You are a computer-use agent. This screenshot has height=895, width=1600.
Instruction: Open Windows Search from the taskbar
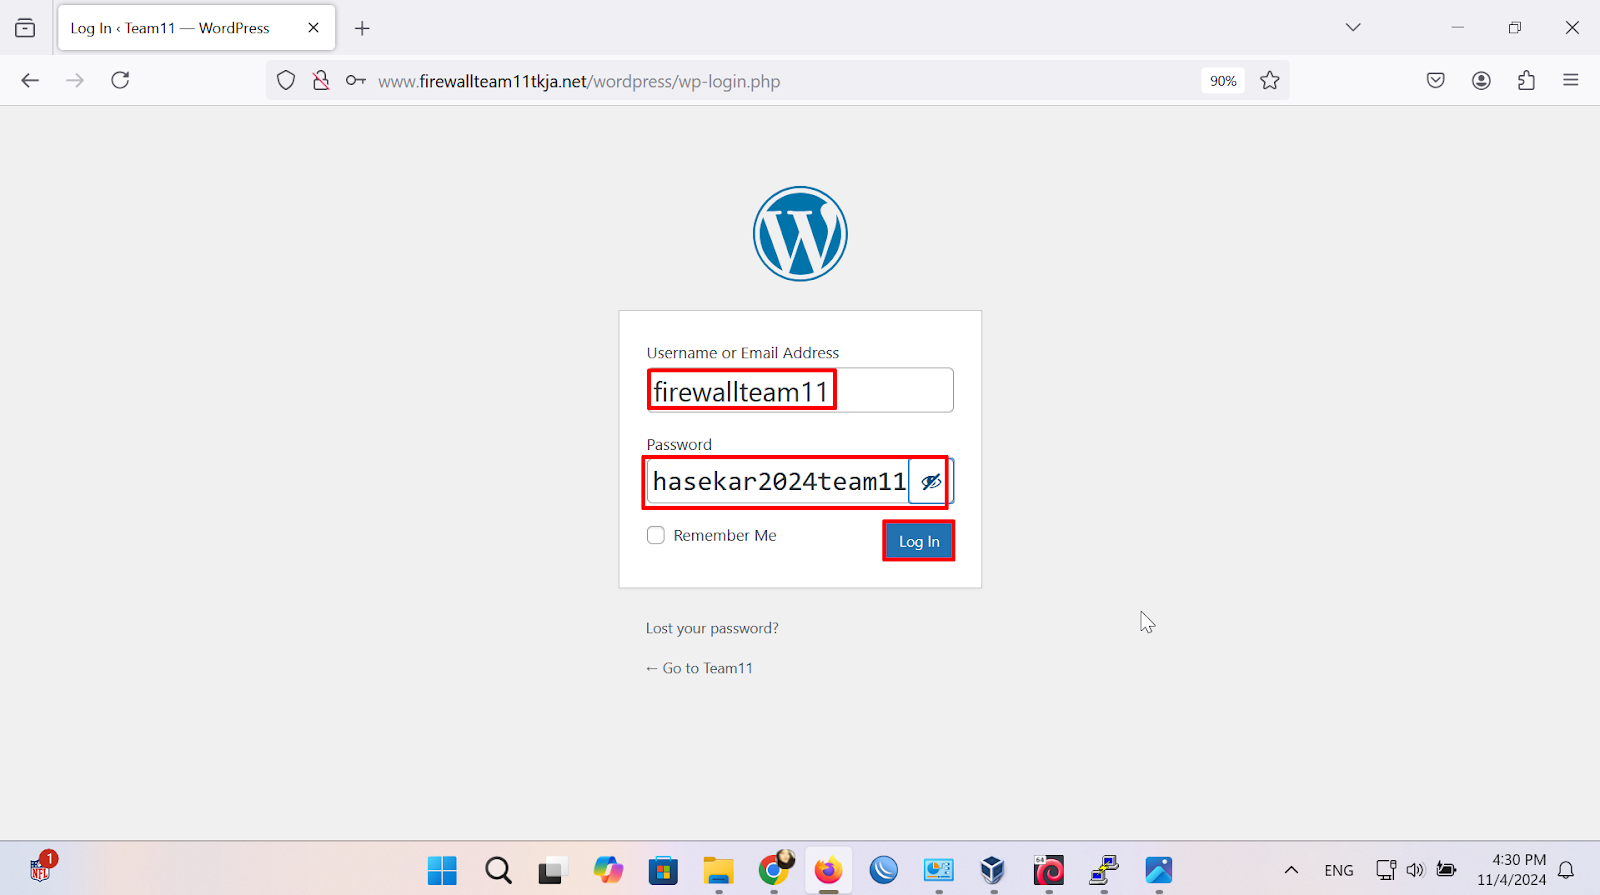pos(498,870)
